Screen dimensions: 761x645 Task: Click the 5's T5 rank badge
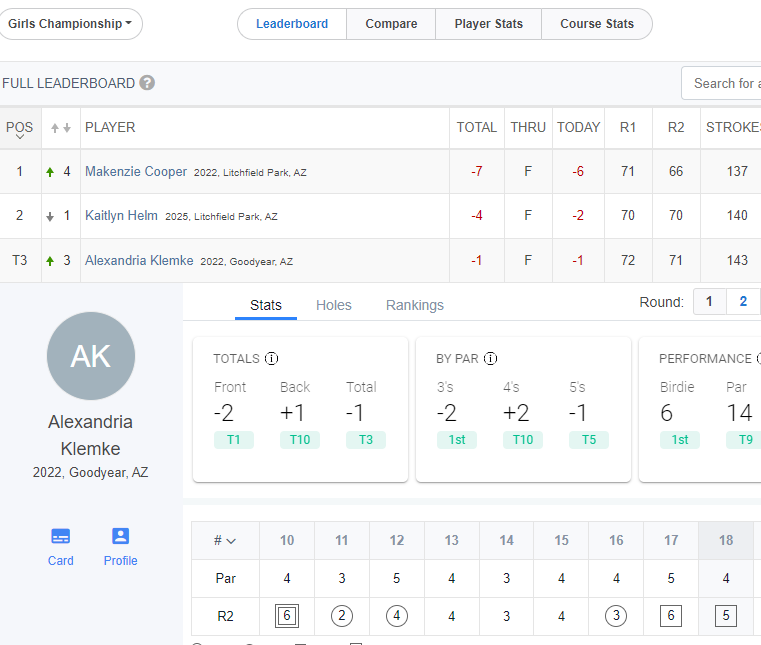(x=589, y=440)
